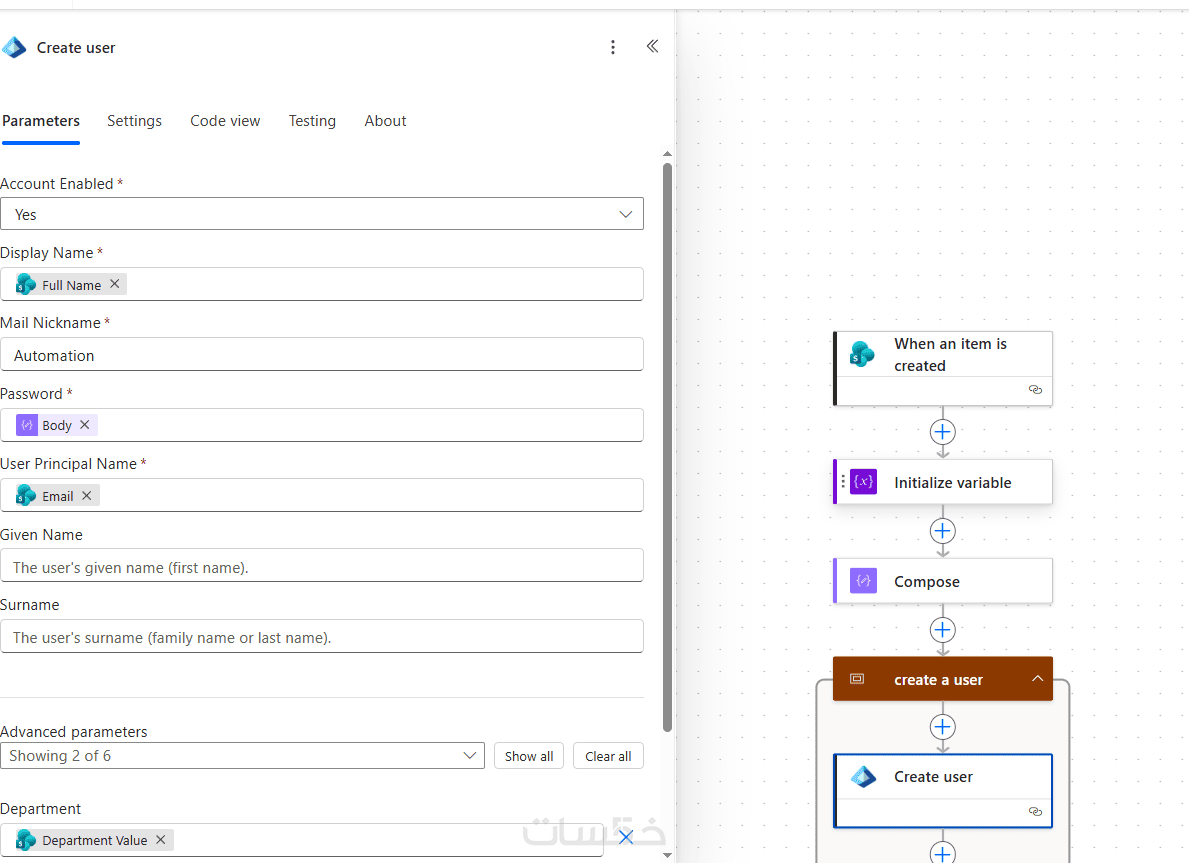Add step after Initialize variable
1189x863 pixels.
pos(943,531)
